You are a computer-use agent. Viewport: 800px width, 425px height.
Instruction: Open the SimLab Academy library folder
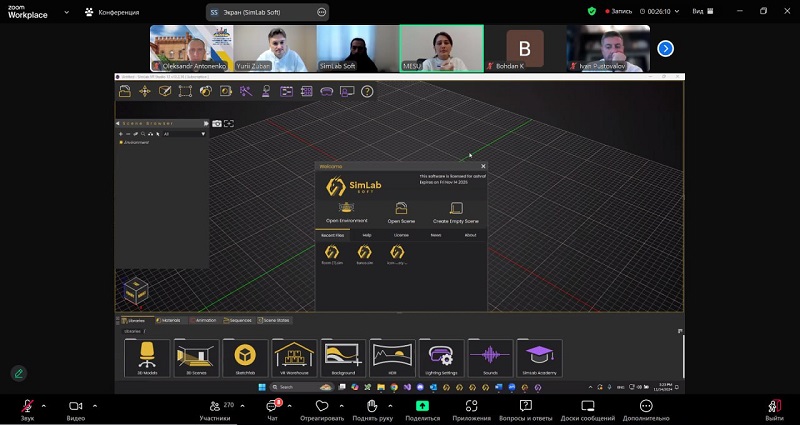[539, 358]
